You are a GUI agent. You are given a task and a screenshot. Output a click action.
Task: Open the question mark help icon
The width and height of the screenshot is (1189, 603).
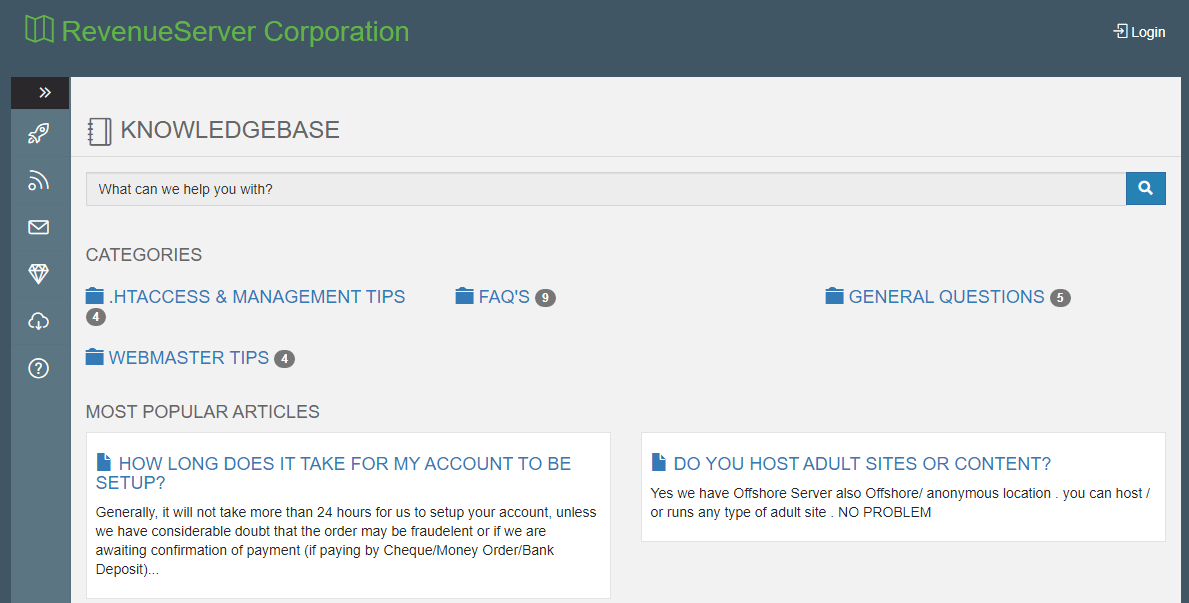[39, 368]
